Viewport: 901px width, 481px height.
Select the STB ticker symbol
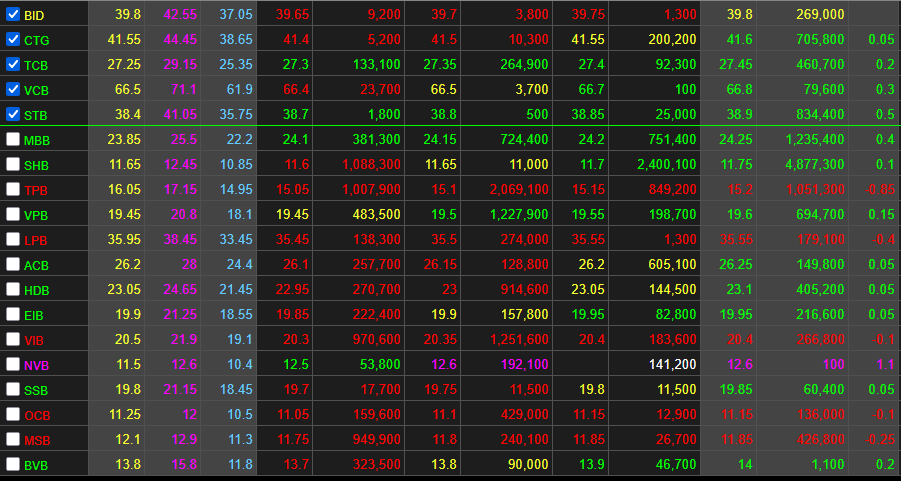point(36,116)
